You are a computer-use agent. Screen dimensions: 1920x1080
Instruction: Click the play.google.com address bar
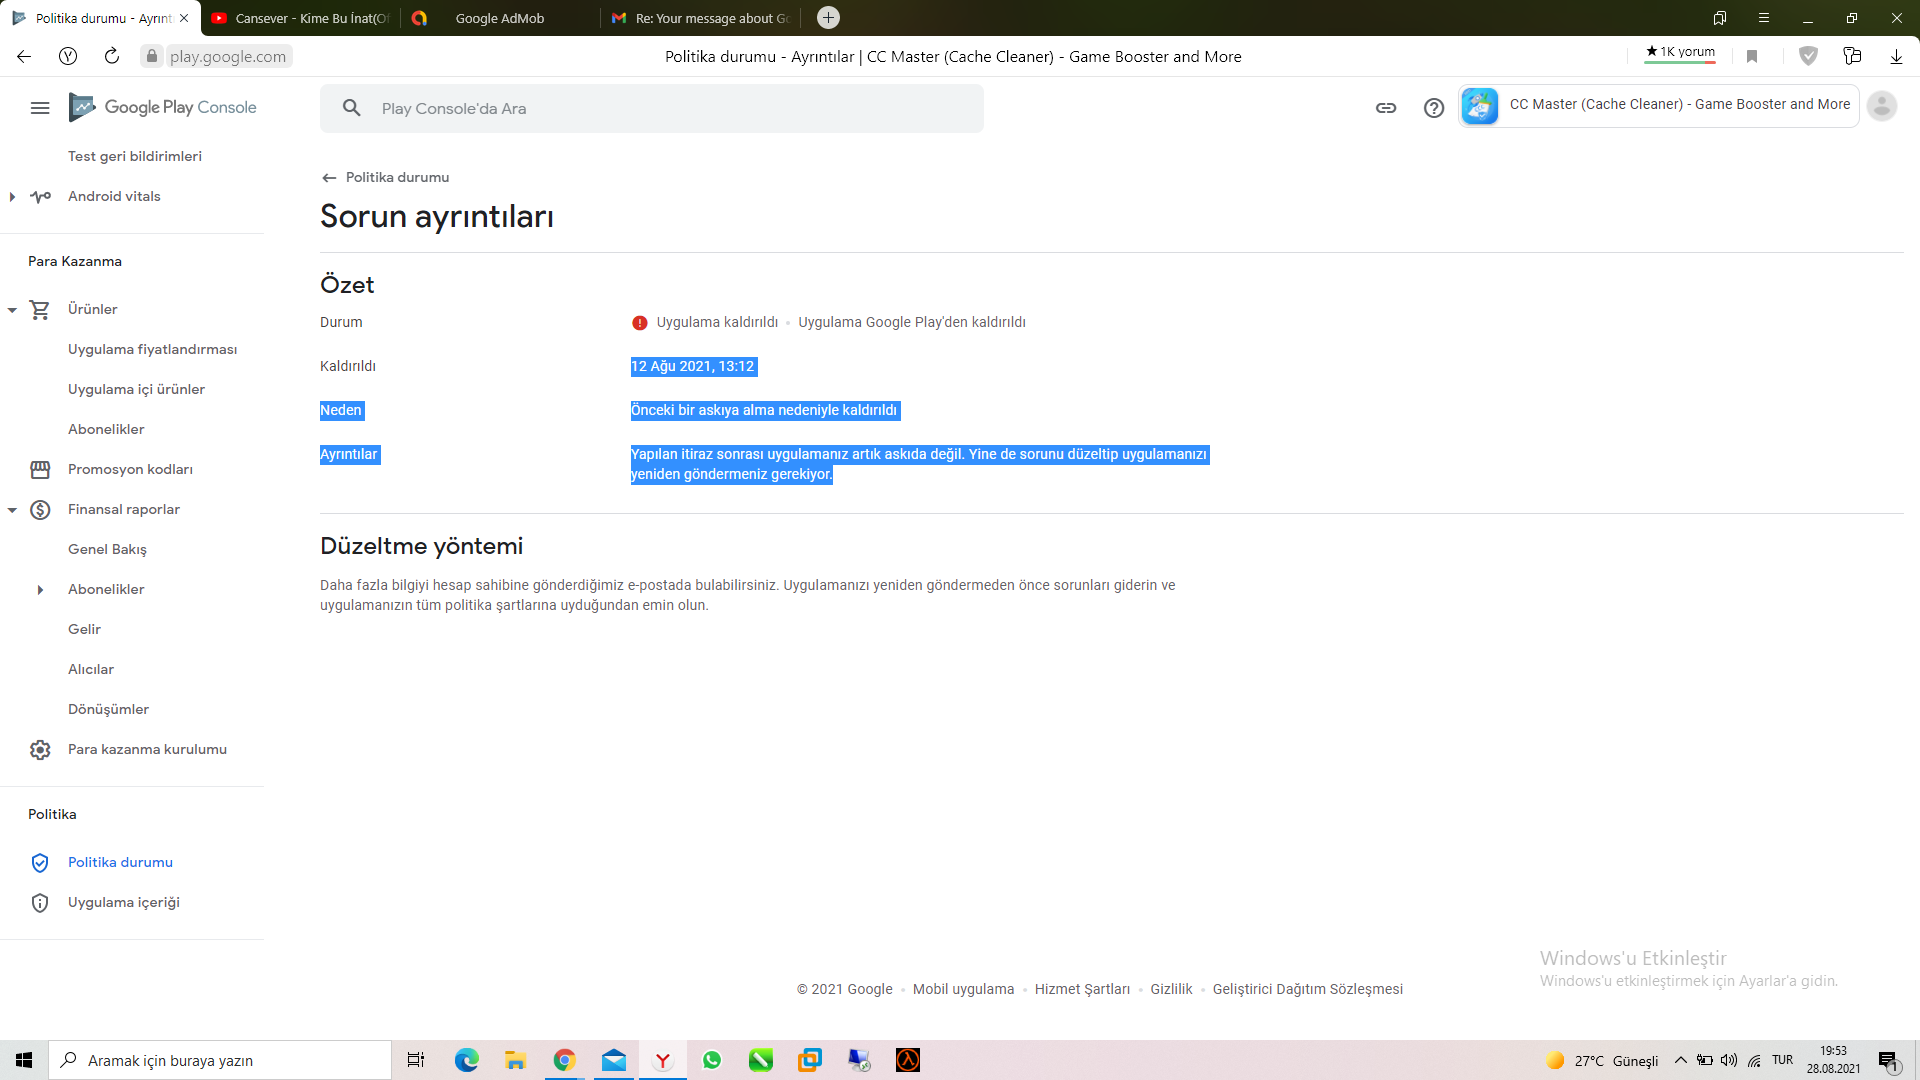(228, 56)
